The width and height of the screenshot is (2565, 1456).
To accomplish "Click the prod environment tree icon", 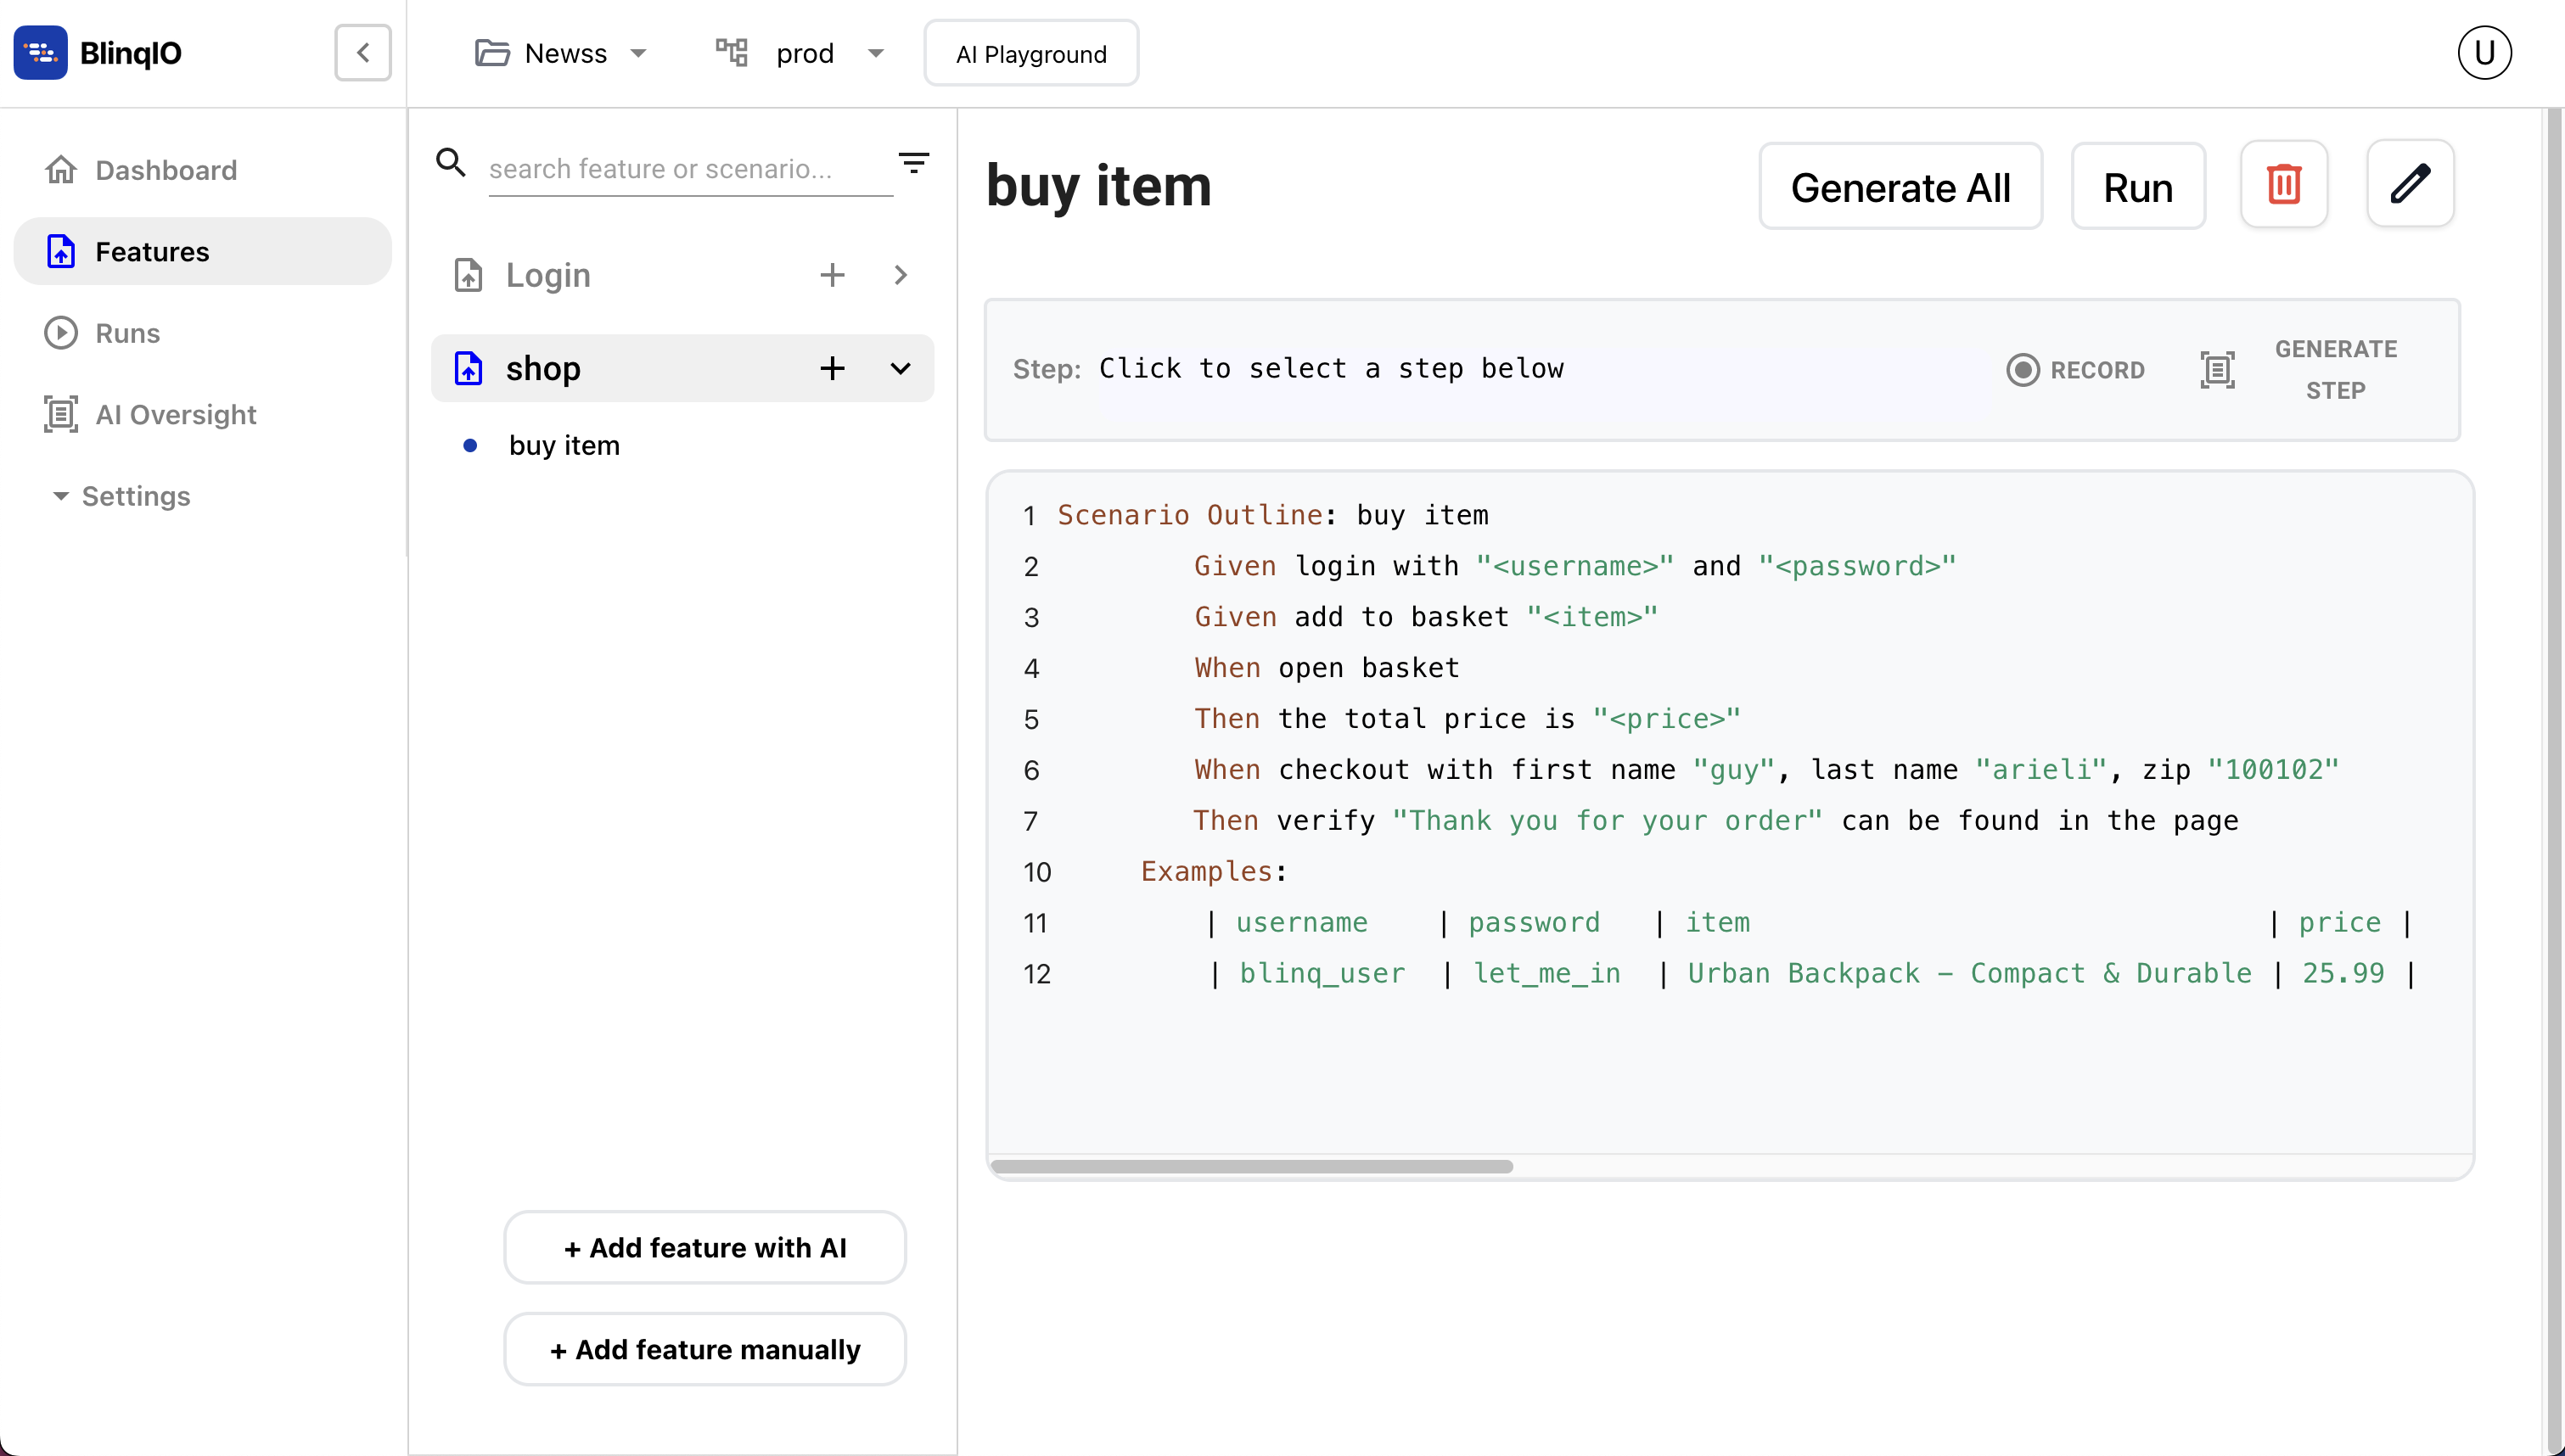I will pyautogui.click(x=731, y=52).
